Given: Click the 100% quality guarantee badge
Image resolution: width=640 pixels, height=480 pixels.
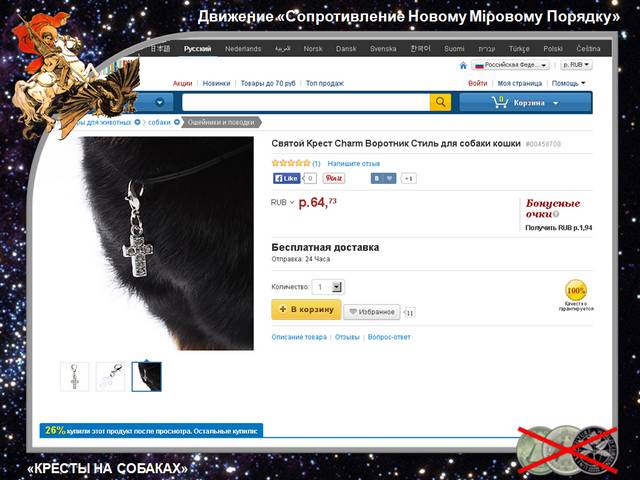Looking at the screenshot, I should pos(576,290).
